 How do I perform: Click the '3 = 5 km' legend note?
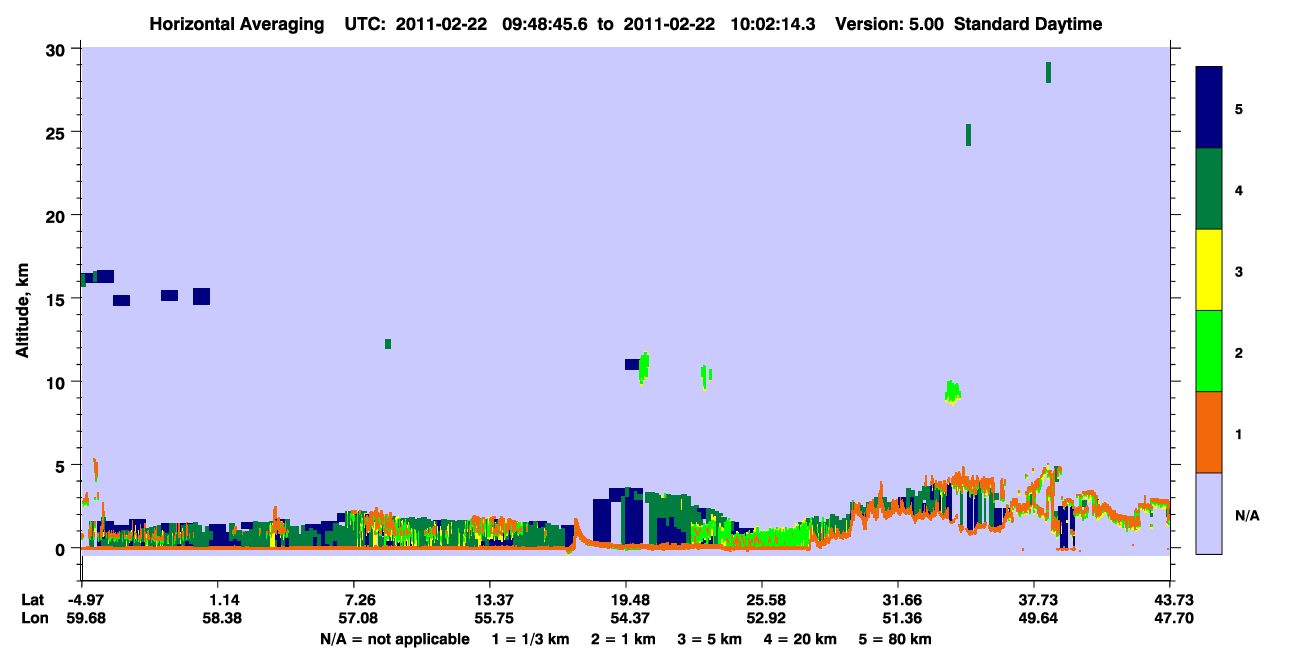tap(710, 639)
